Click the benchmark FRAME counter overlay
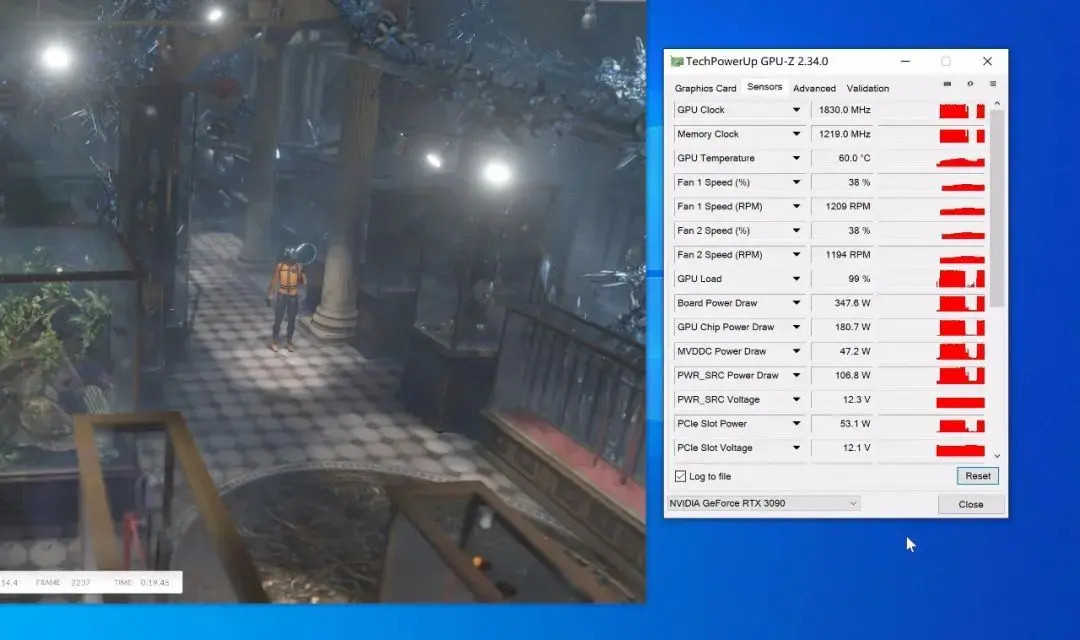The height and width of the screenshot is (640, 1080). point(63,582)
